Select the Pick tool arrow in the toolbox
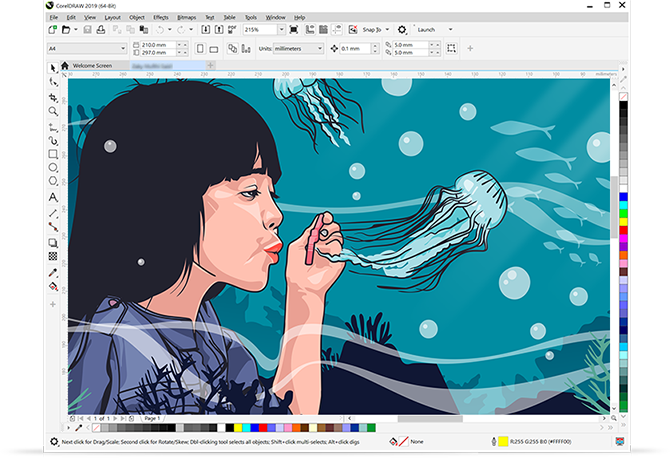670x470 pixels. (x=53, y=68)
